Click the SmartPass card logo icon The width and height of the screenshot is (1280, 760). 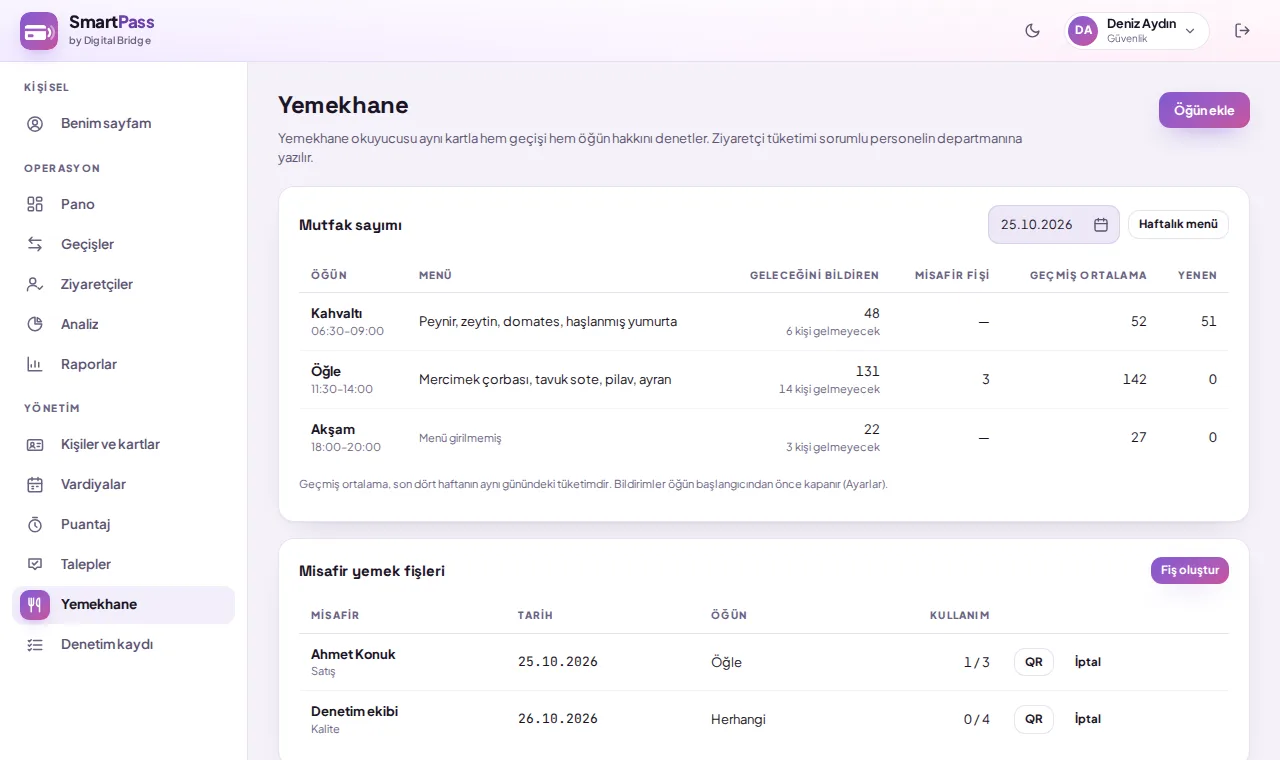(39, 31)
